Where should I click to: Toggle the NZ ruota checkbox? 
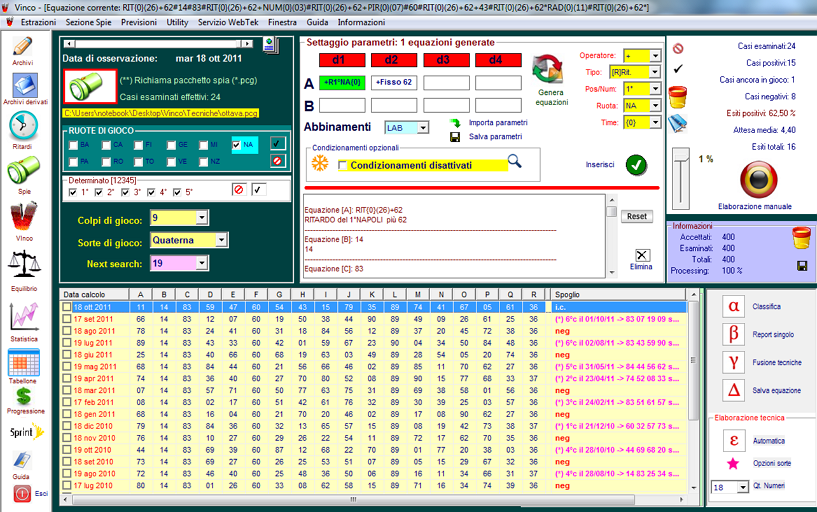click(x=204, y=162)
